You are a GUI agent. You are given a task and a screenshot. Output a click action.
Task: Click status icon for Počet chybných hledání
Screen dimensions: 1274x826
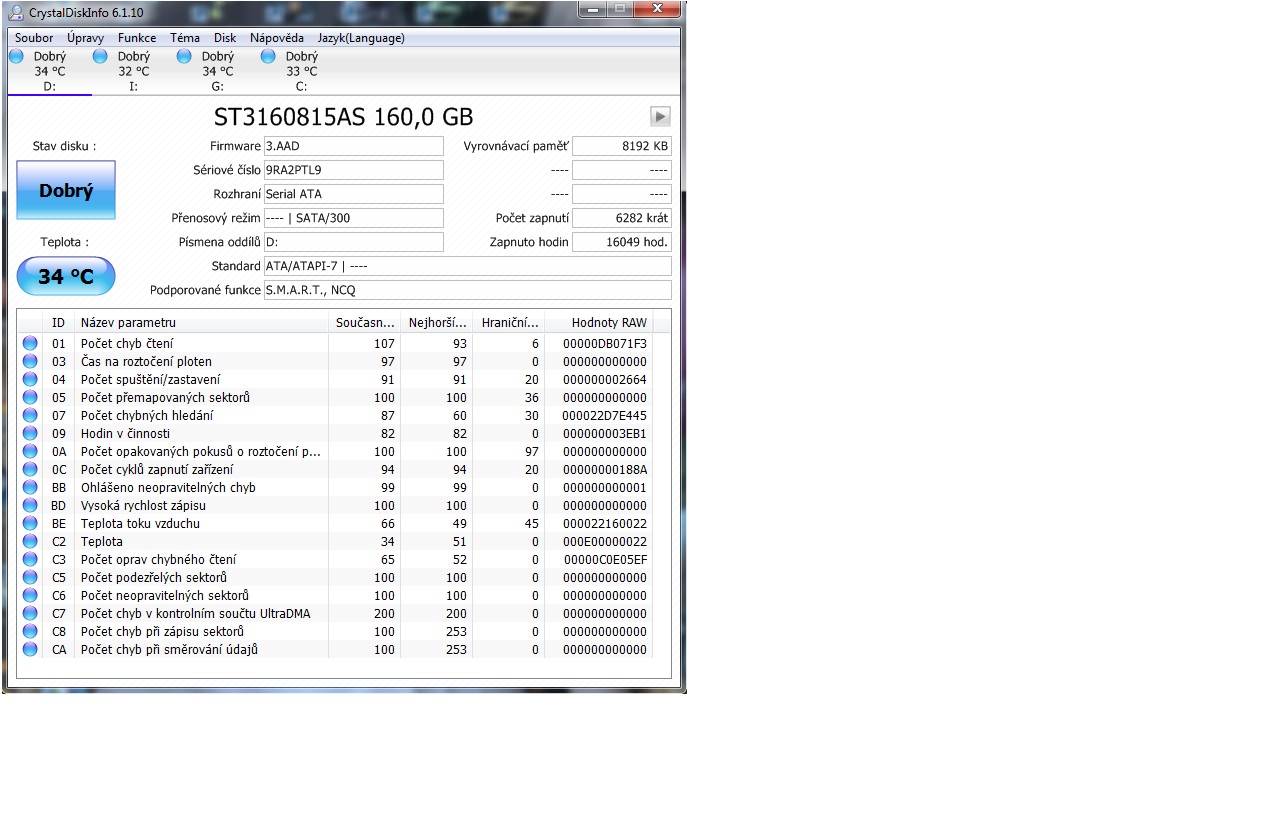point(30,415)
